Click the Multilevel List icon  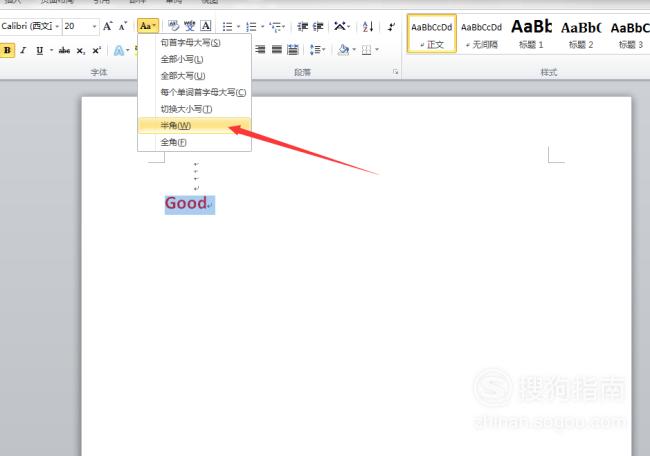(x=275, y=27)
